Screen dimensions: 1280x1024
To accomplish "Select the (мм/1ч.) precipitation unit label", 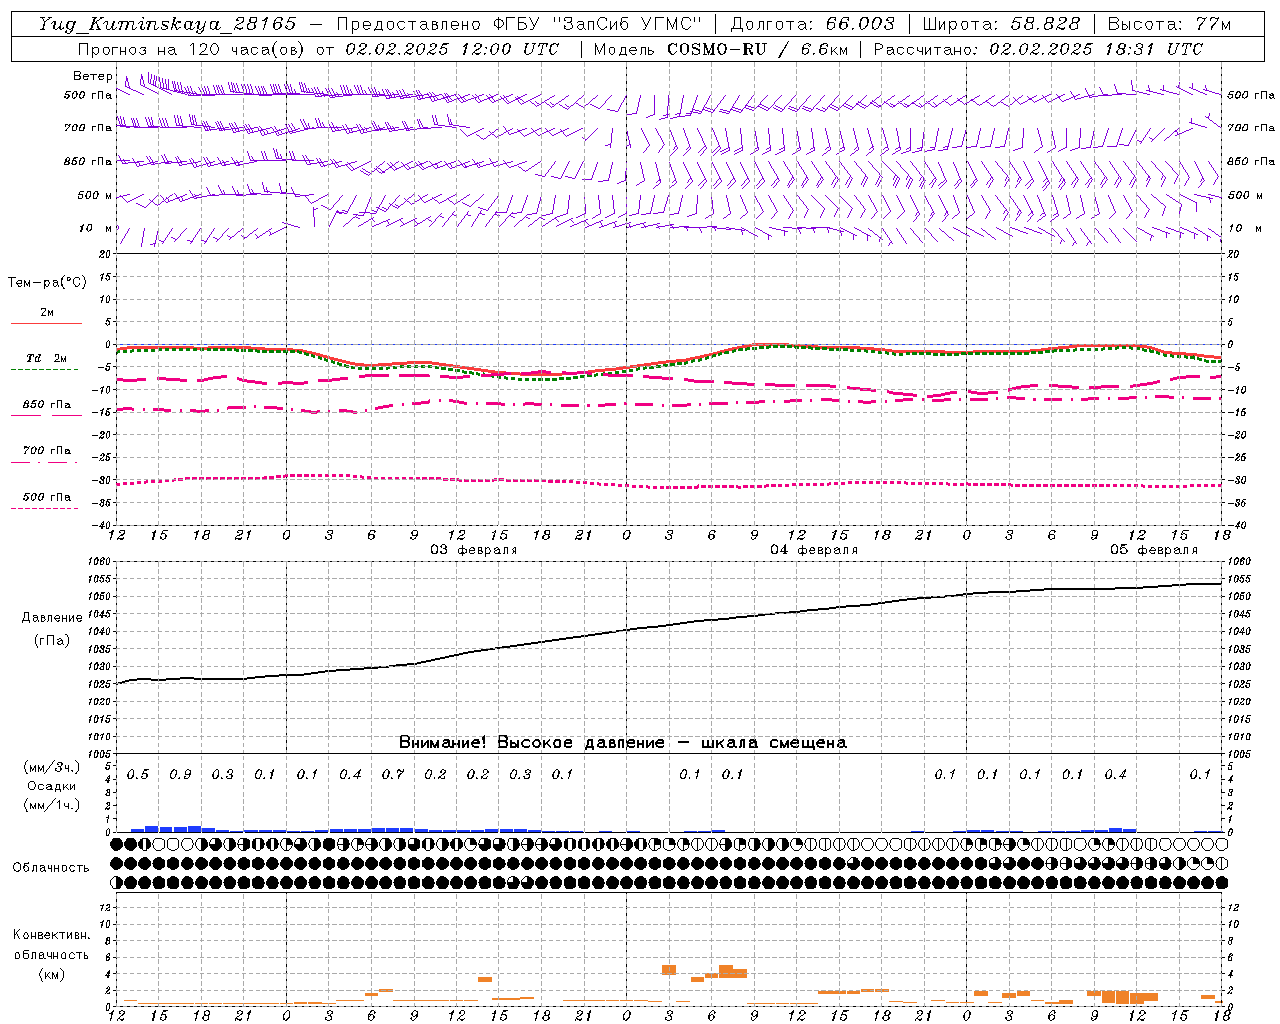I will coord(52,805).
